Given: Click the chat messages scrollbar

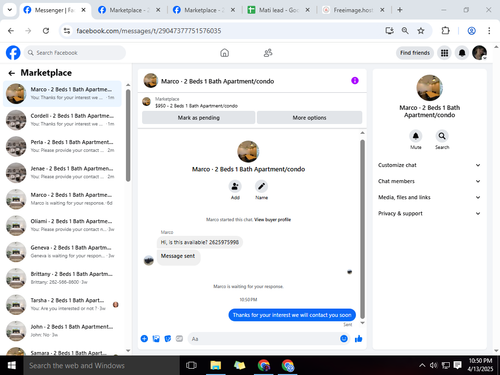Looking at the screenshot, I should point(362,228).
